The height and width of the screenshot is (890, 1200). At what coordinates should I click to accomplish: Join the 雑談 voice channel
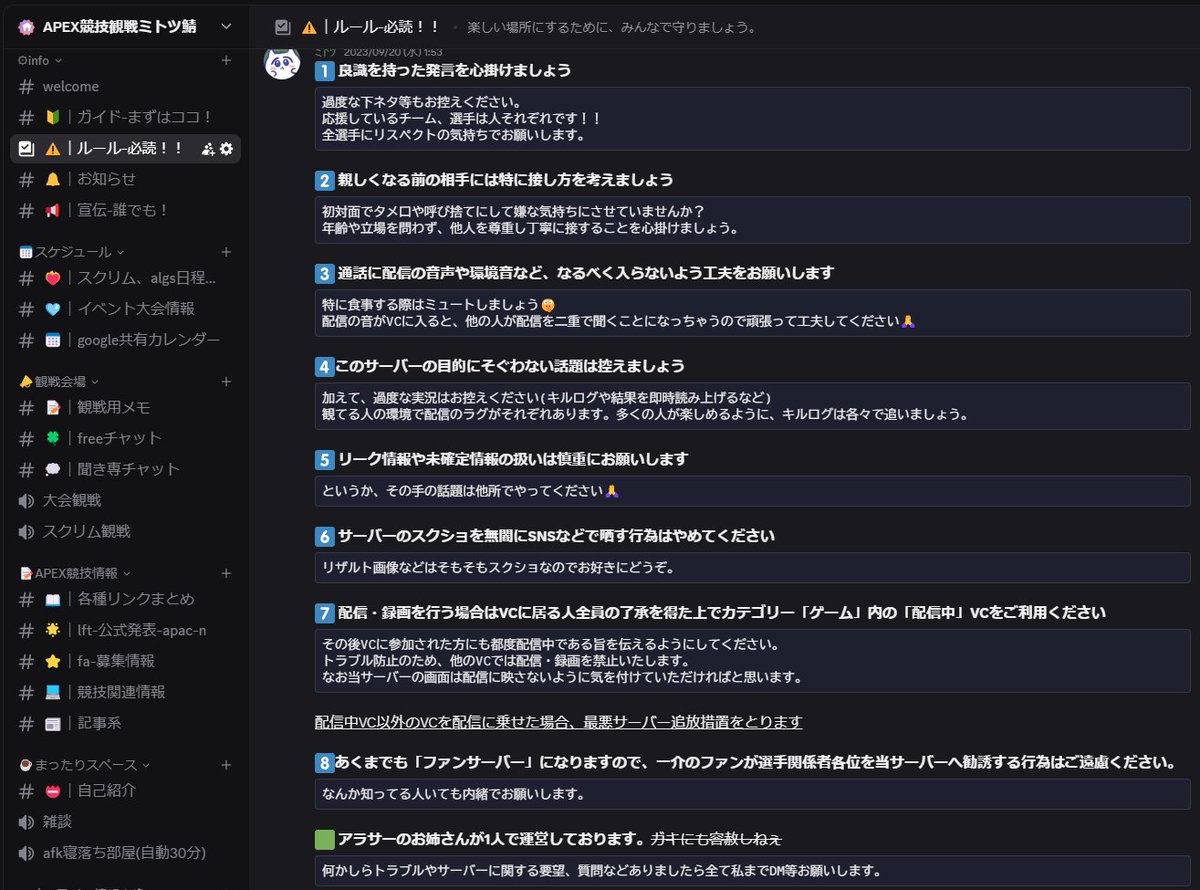coord(125,821)
